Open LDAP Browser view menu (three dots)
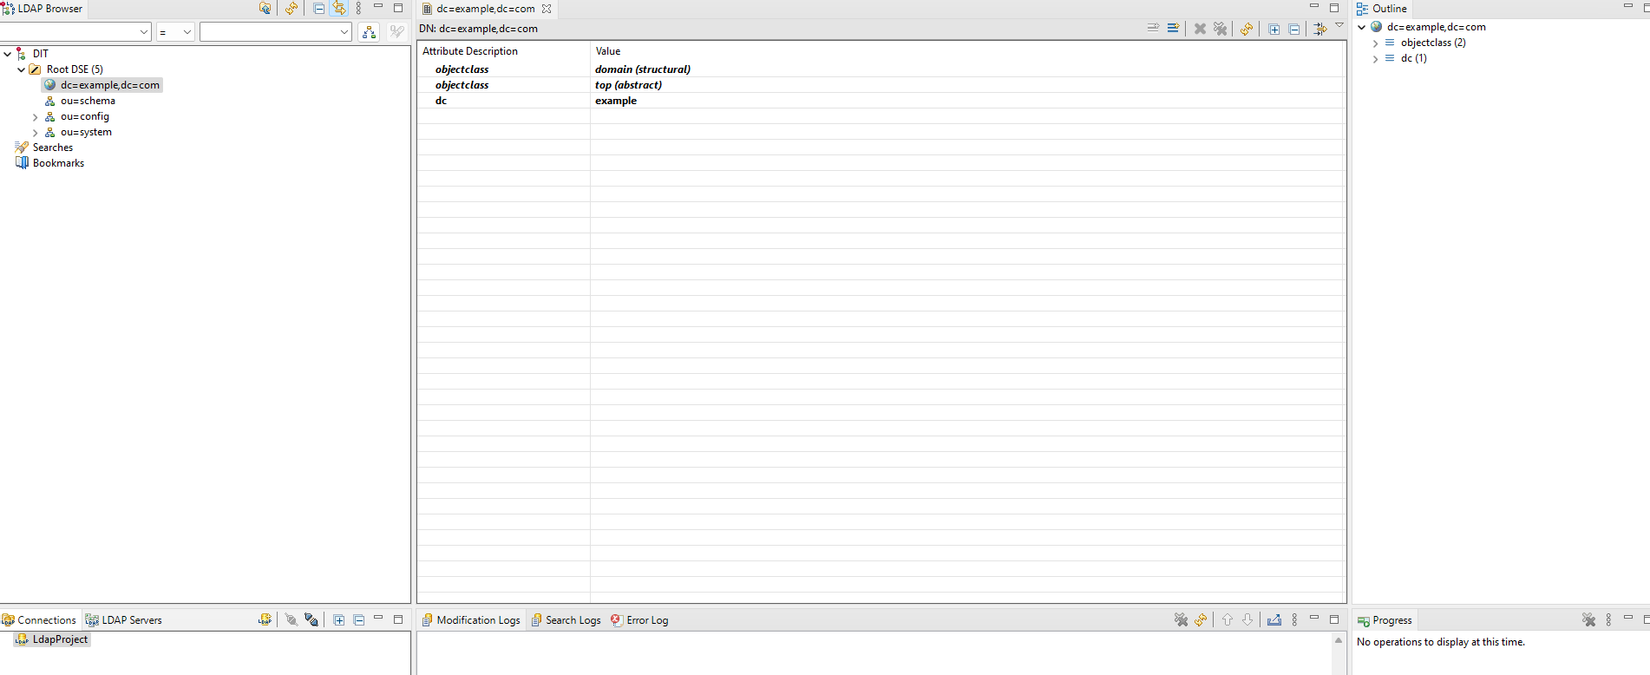 (x=359, y=8)
